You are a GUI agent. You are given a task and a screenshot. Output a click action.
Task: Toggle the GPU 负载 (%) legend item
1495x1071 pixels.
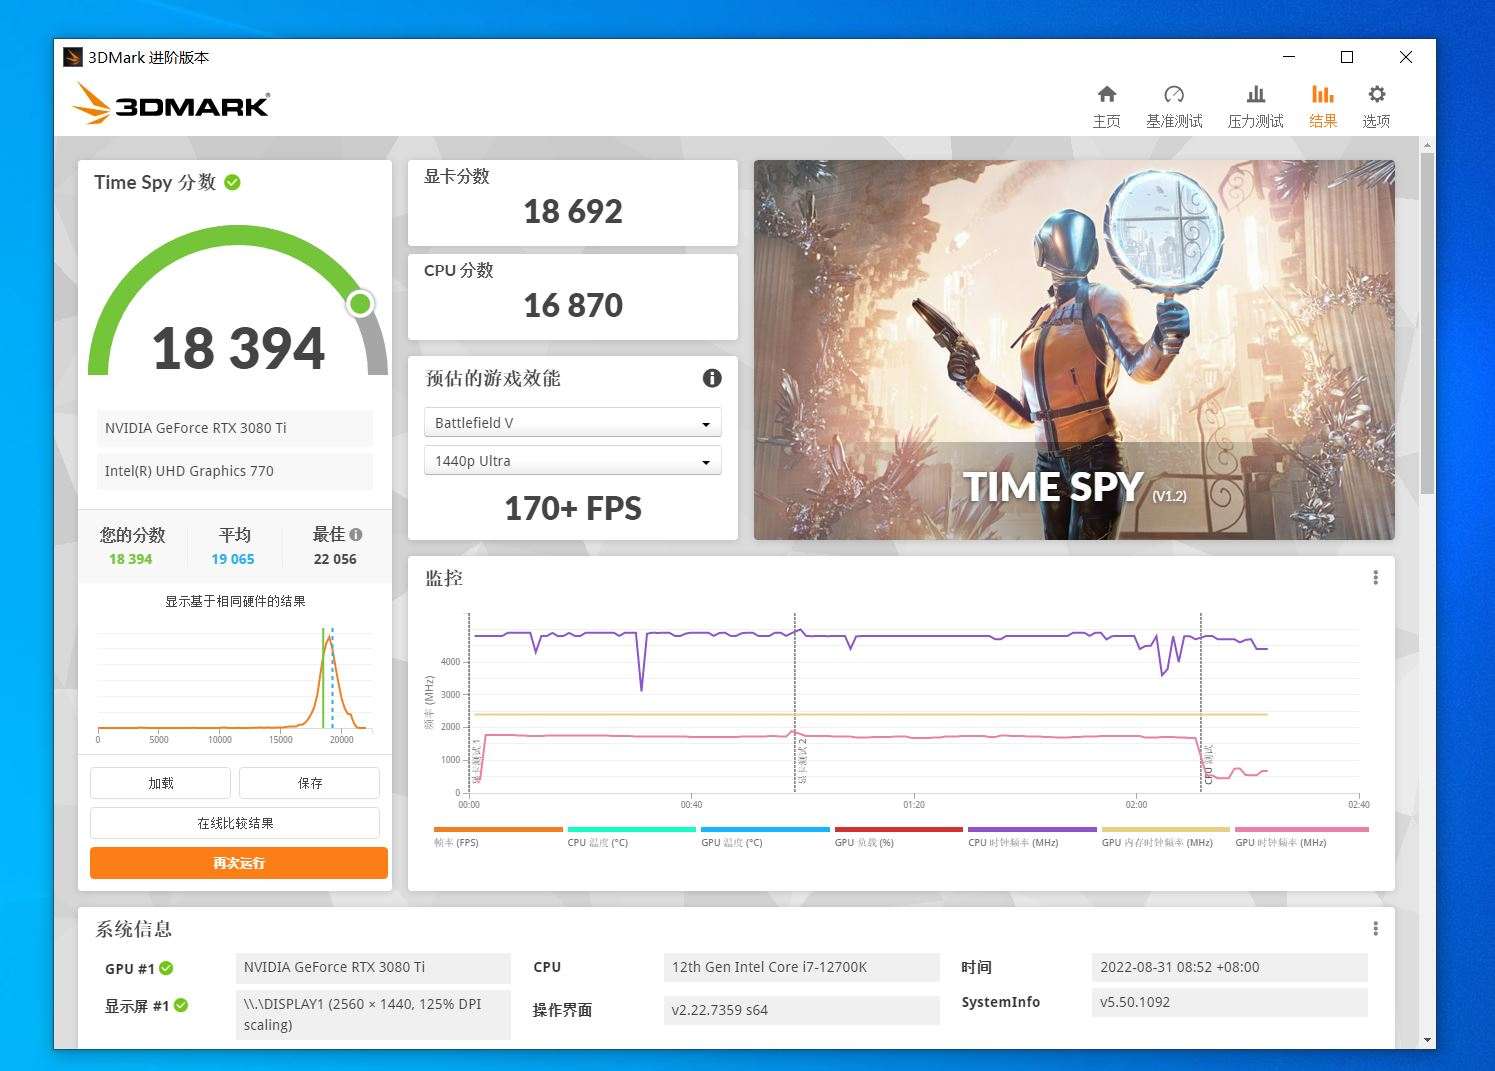click(898, 838)
